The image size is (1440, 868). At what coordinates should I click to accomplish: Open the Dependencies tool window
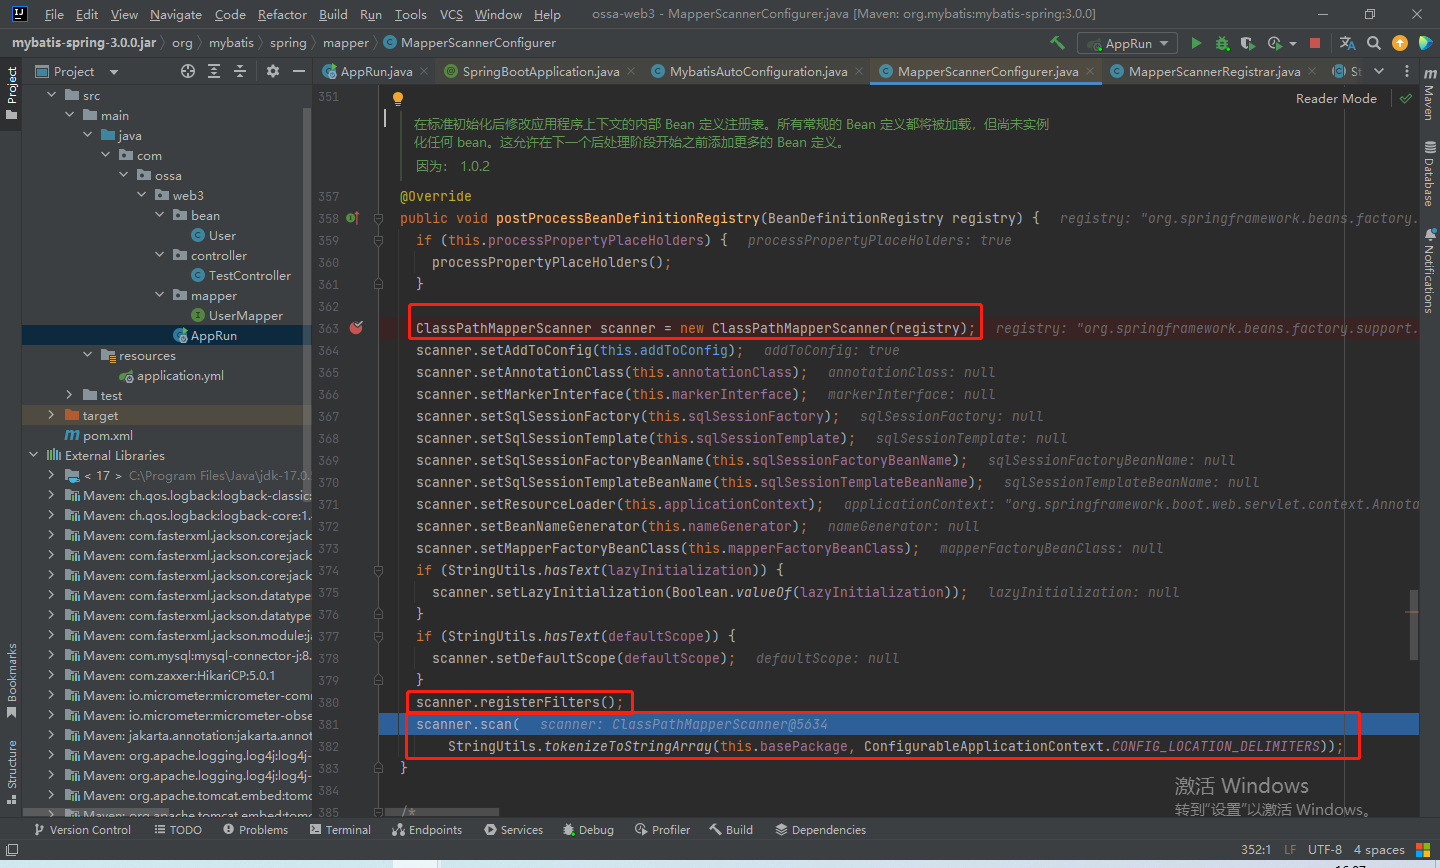click(818, 830)
